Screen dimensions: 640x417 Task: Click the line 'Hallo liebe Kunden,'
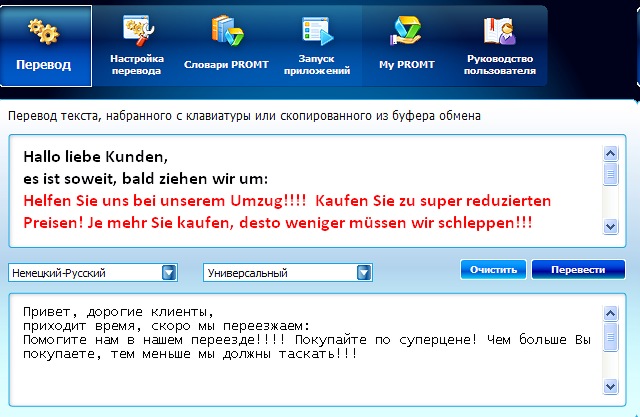point(96,157)
